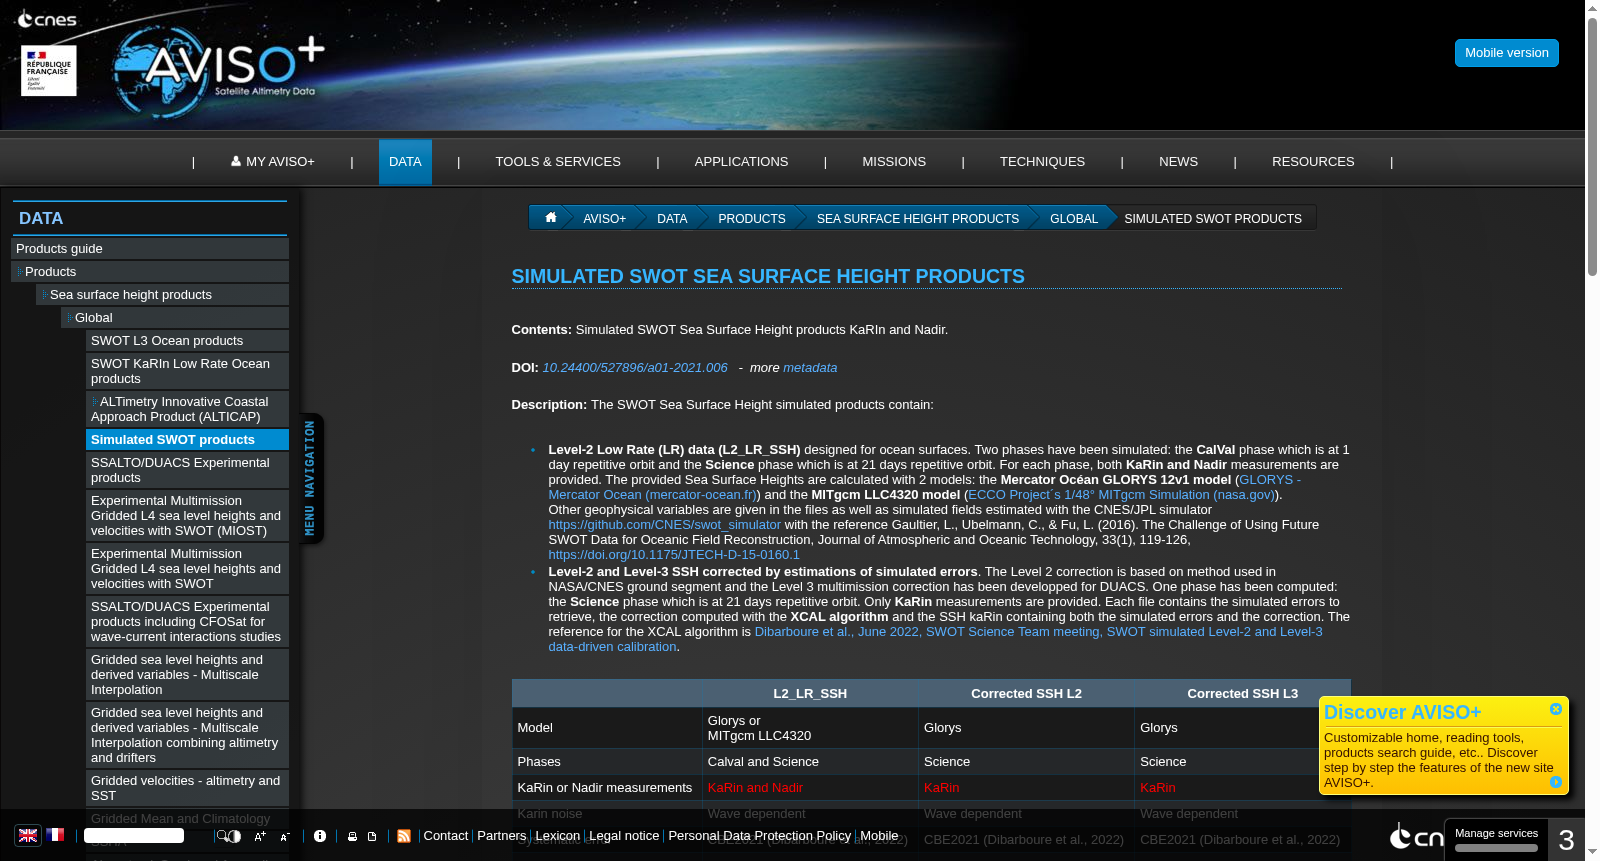Print the page using printer icon

pos(352,836)
